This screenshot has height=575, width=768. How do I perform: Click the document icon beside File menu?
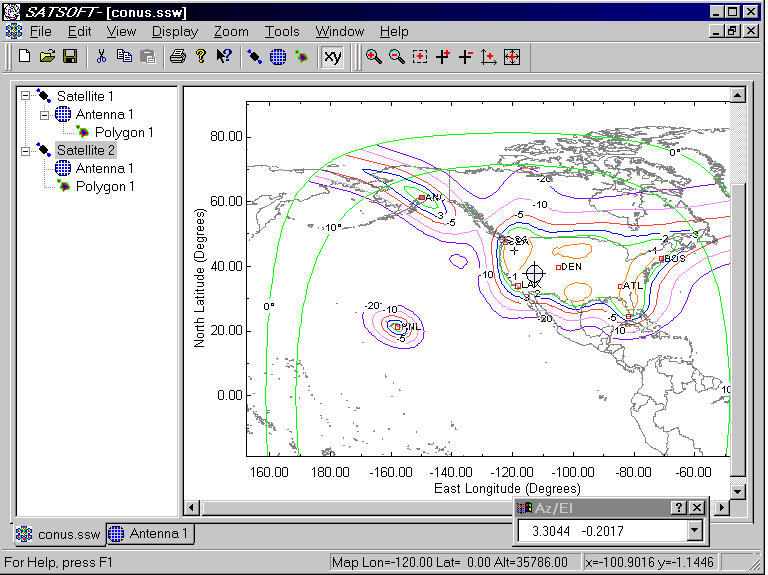coord(14,31)
